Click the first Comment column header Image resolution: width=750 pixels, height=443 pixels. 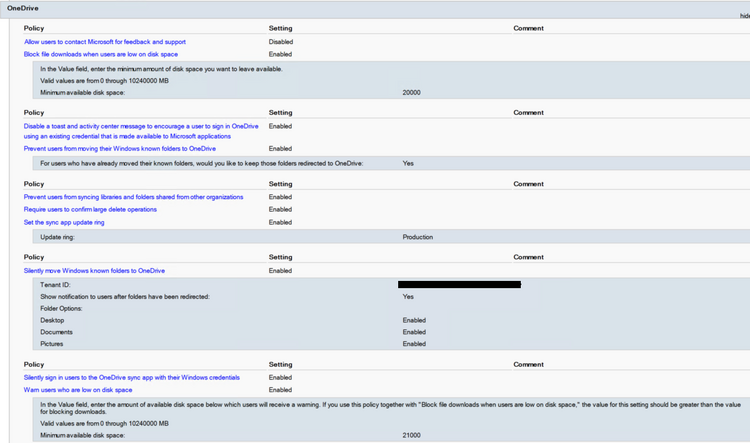529,28
